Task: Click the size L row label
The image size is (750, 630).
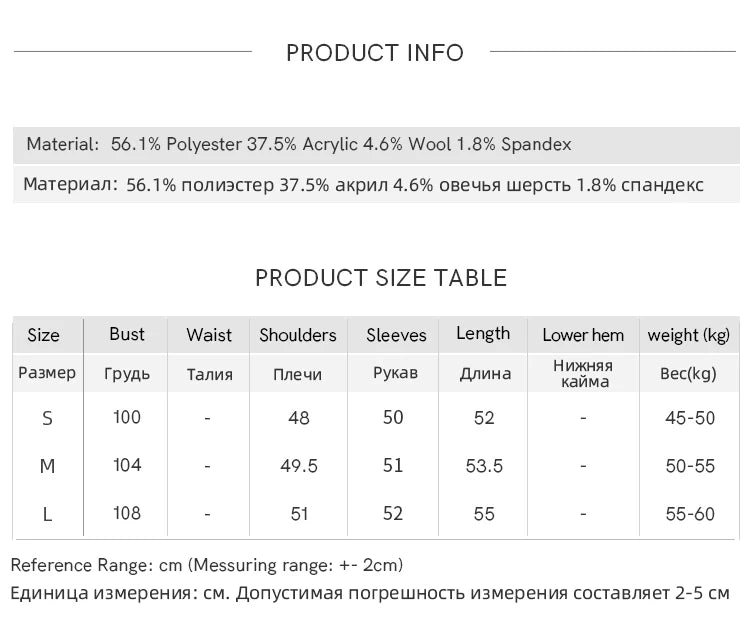Action: pos(47,515)
